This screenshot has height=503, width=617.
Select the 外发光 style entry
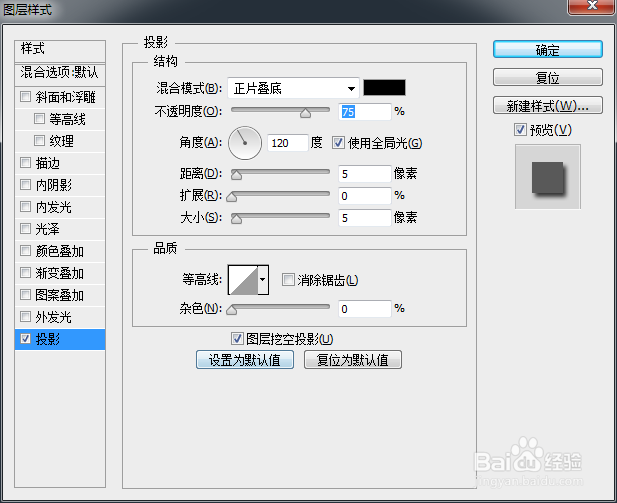[x=60, y=317]
